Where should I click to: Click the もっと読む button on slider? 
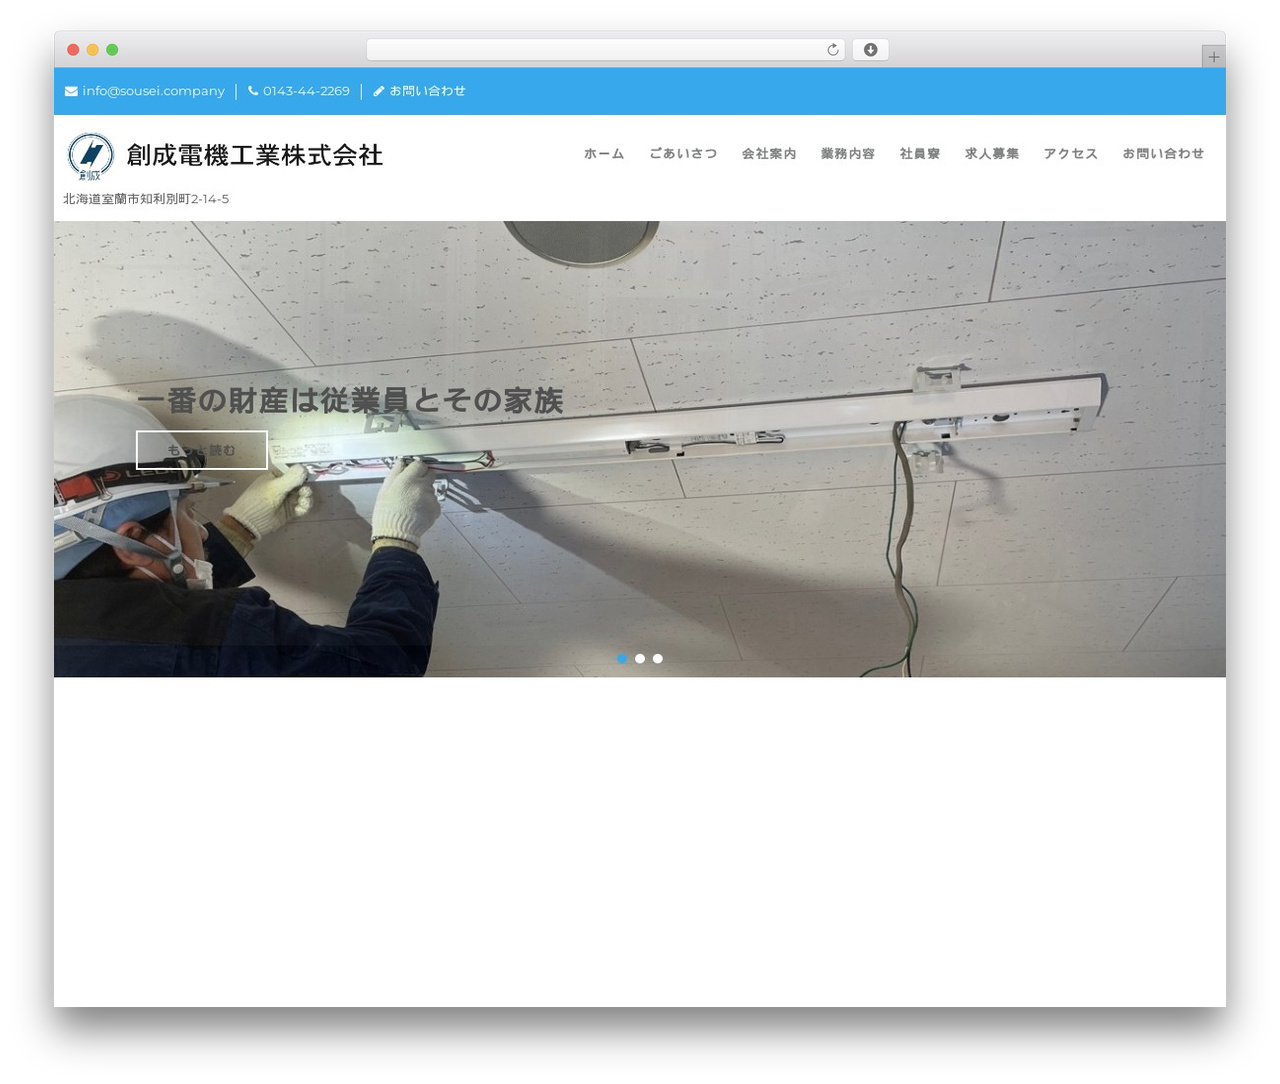coord(202,450)
